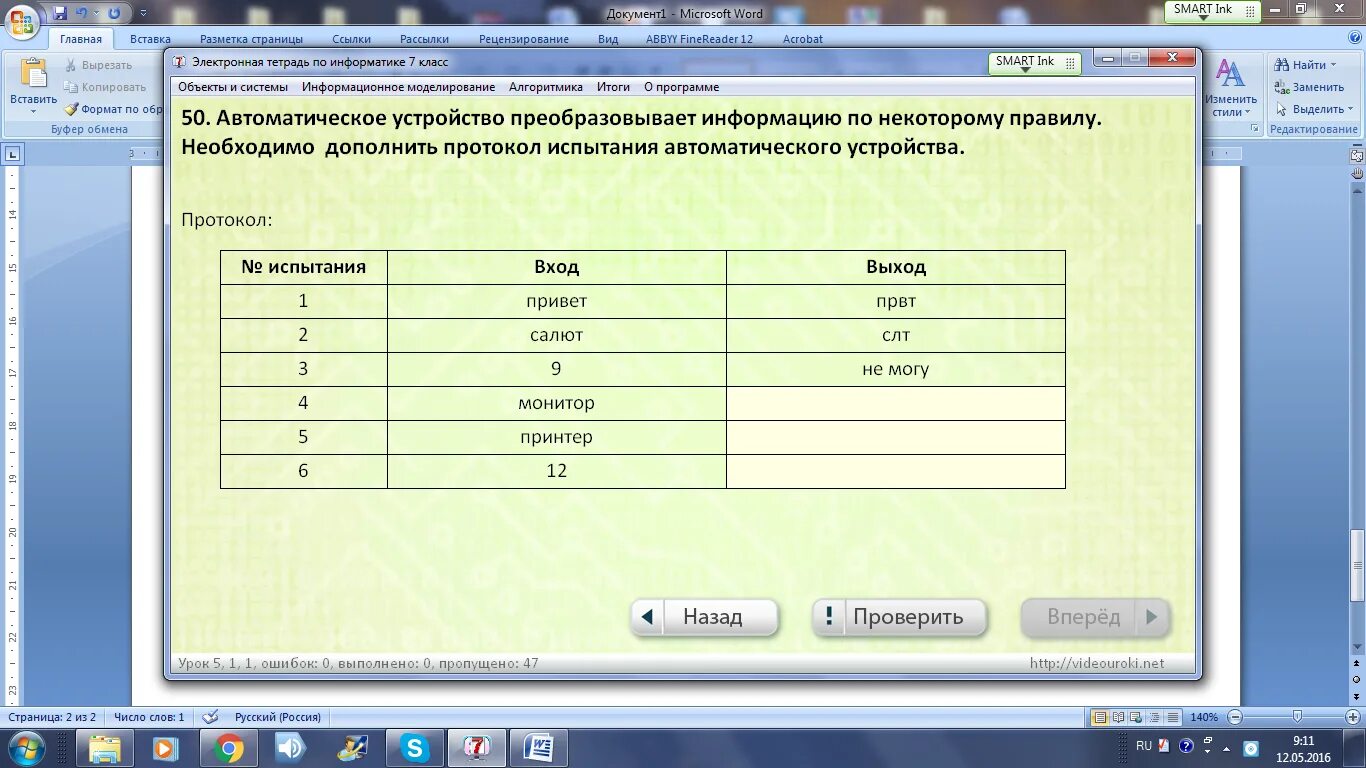
Task: Click the SMART Ink grip dots on the notebook window
Action: [x=1071, y=63]
